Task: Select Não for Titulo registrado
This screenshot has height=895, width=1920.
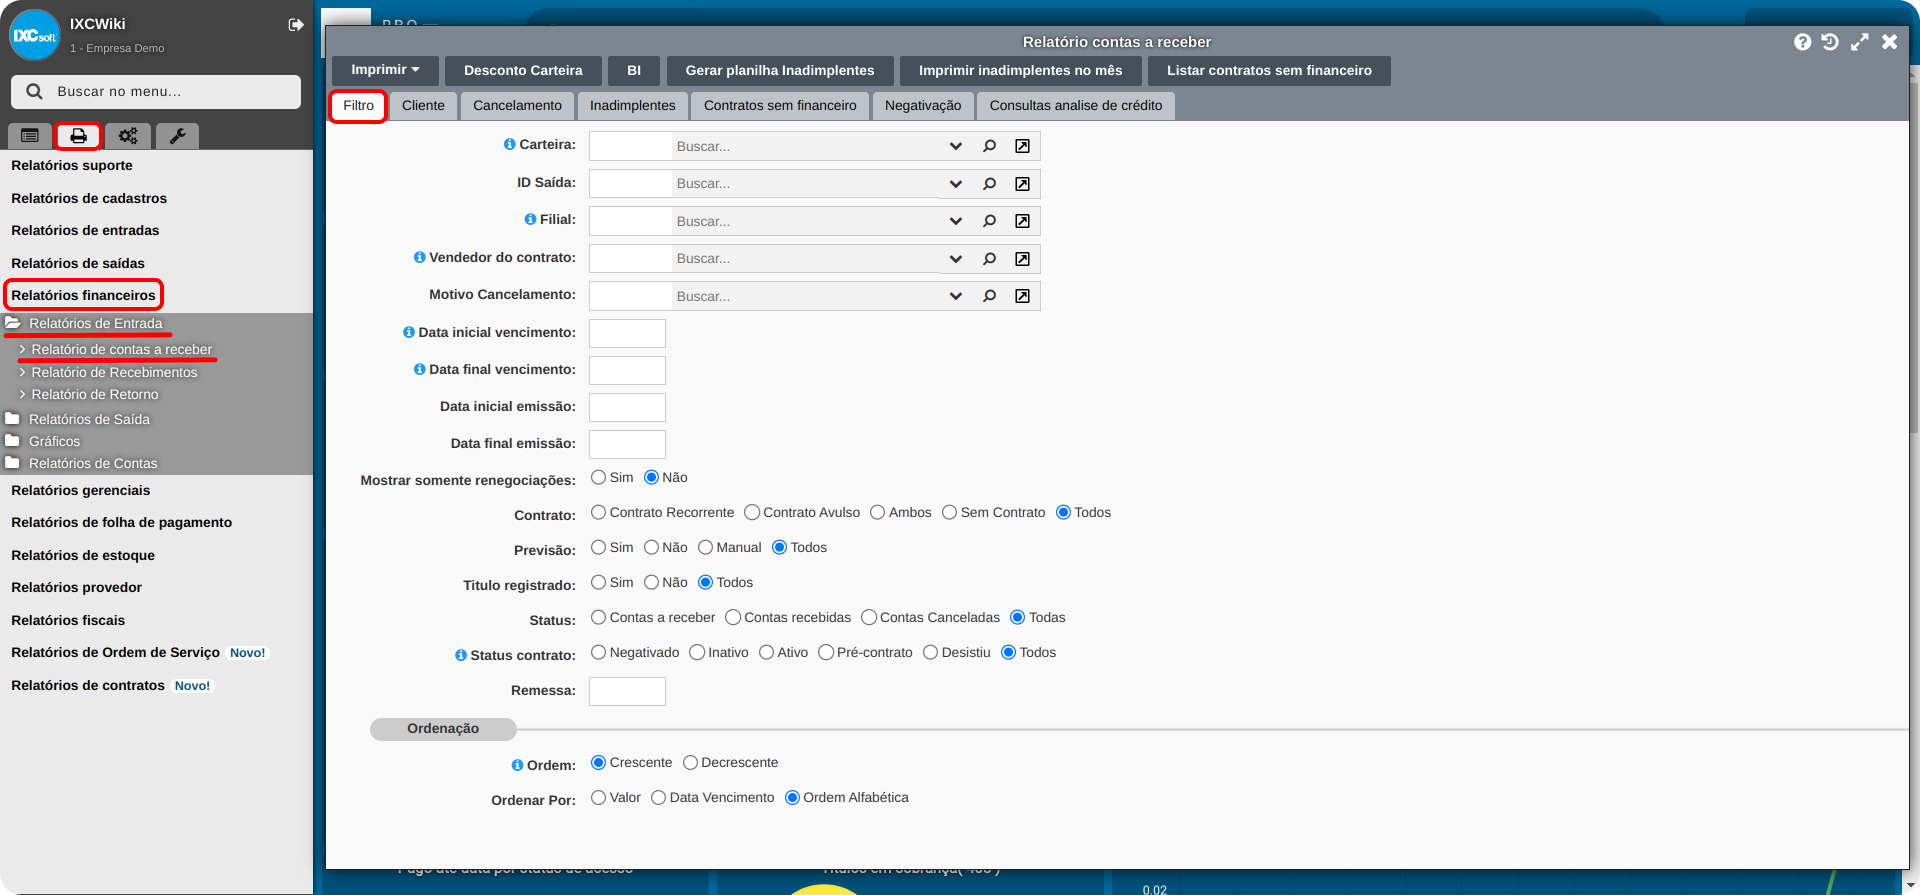Action: [651, 582]
